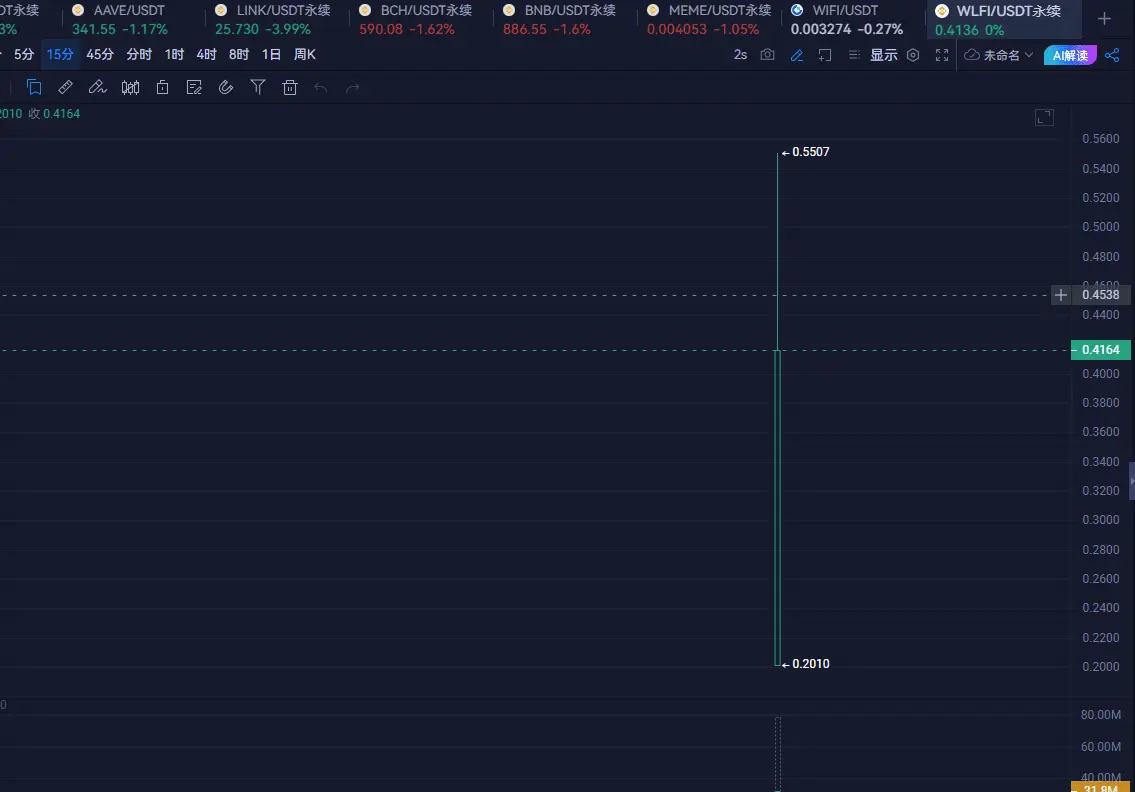
Task: Click the trash delete drawings icon
Action: point(290,88)
